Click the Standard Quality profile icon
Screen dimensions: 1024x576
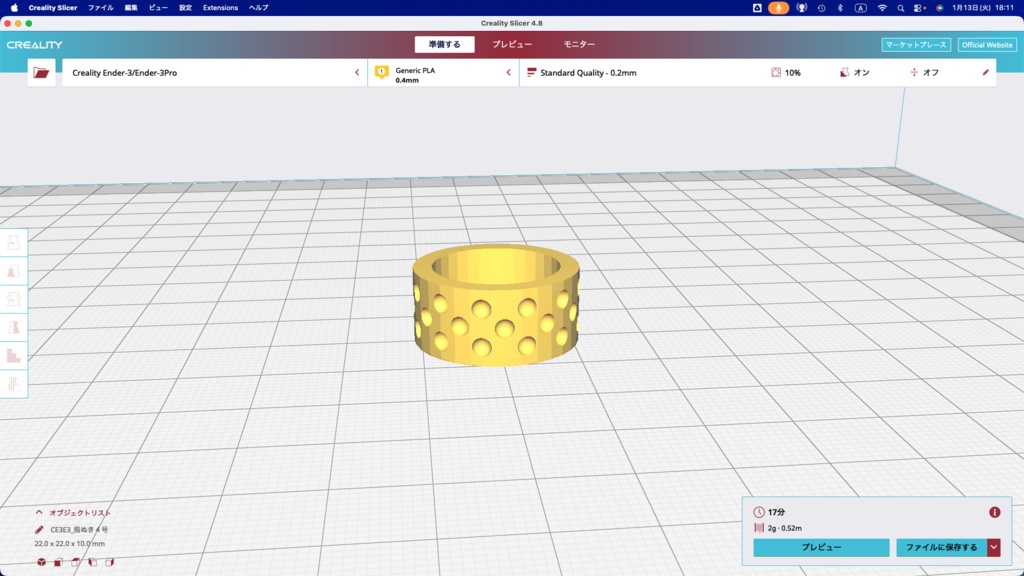point(531,72)
